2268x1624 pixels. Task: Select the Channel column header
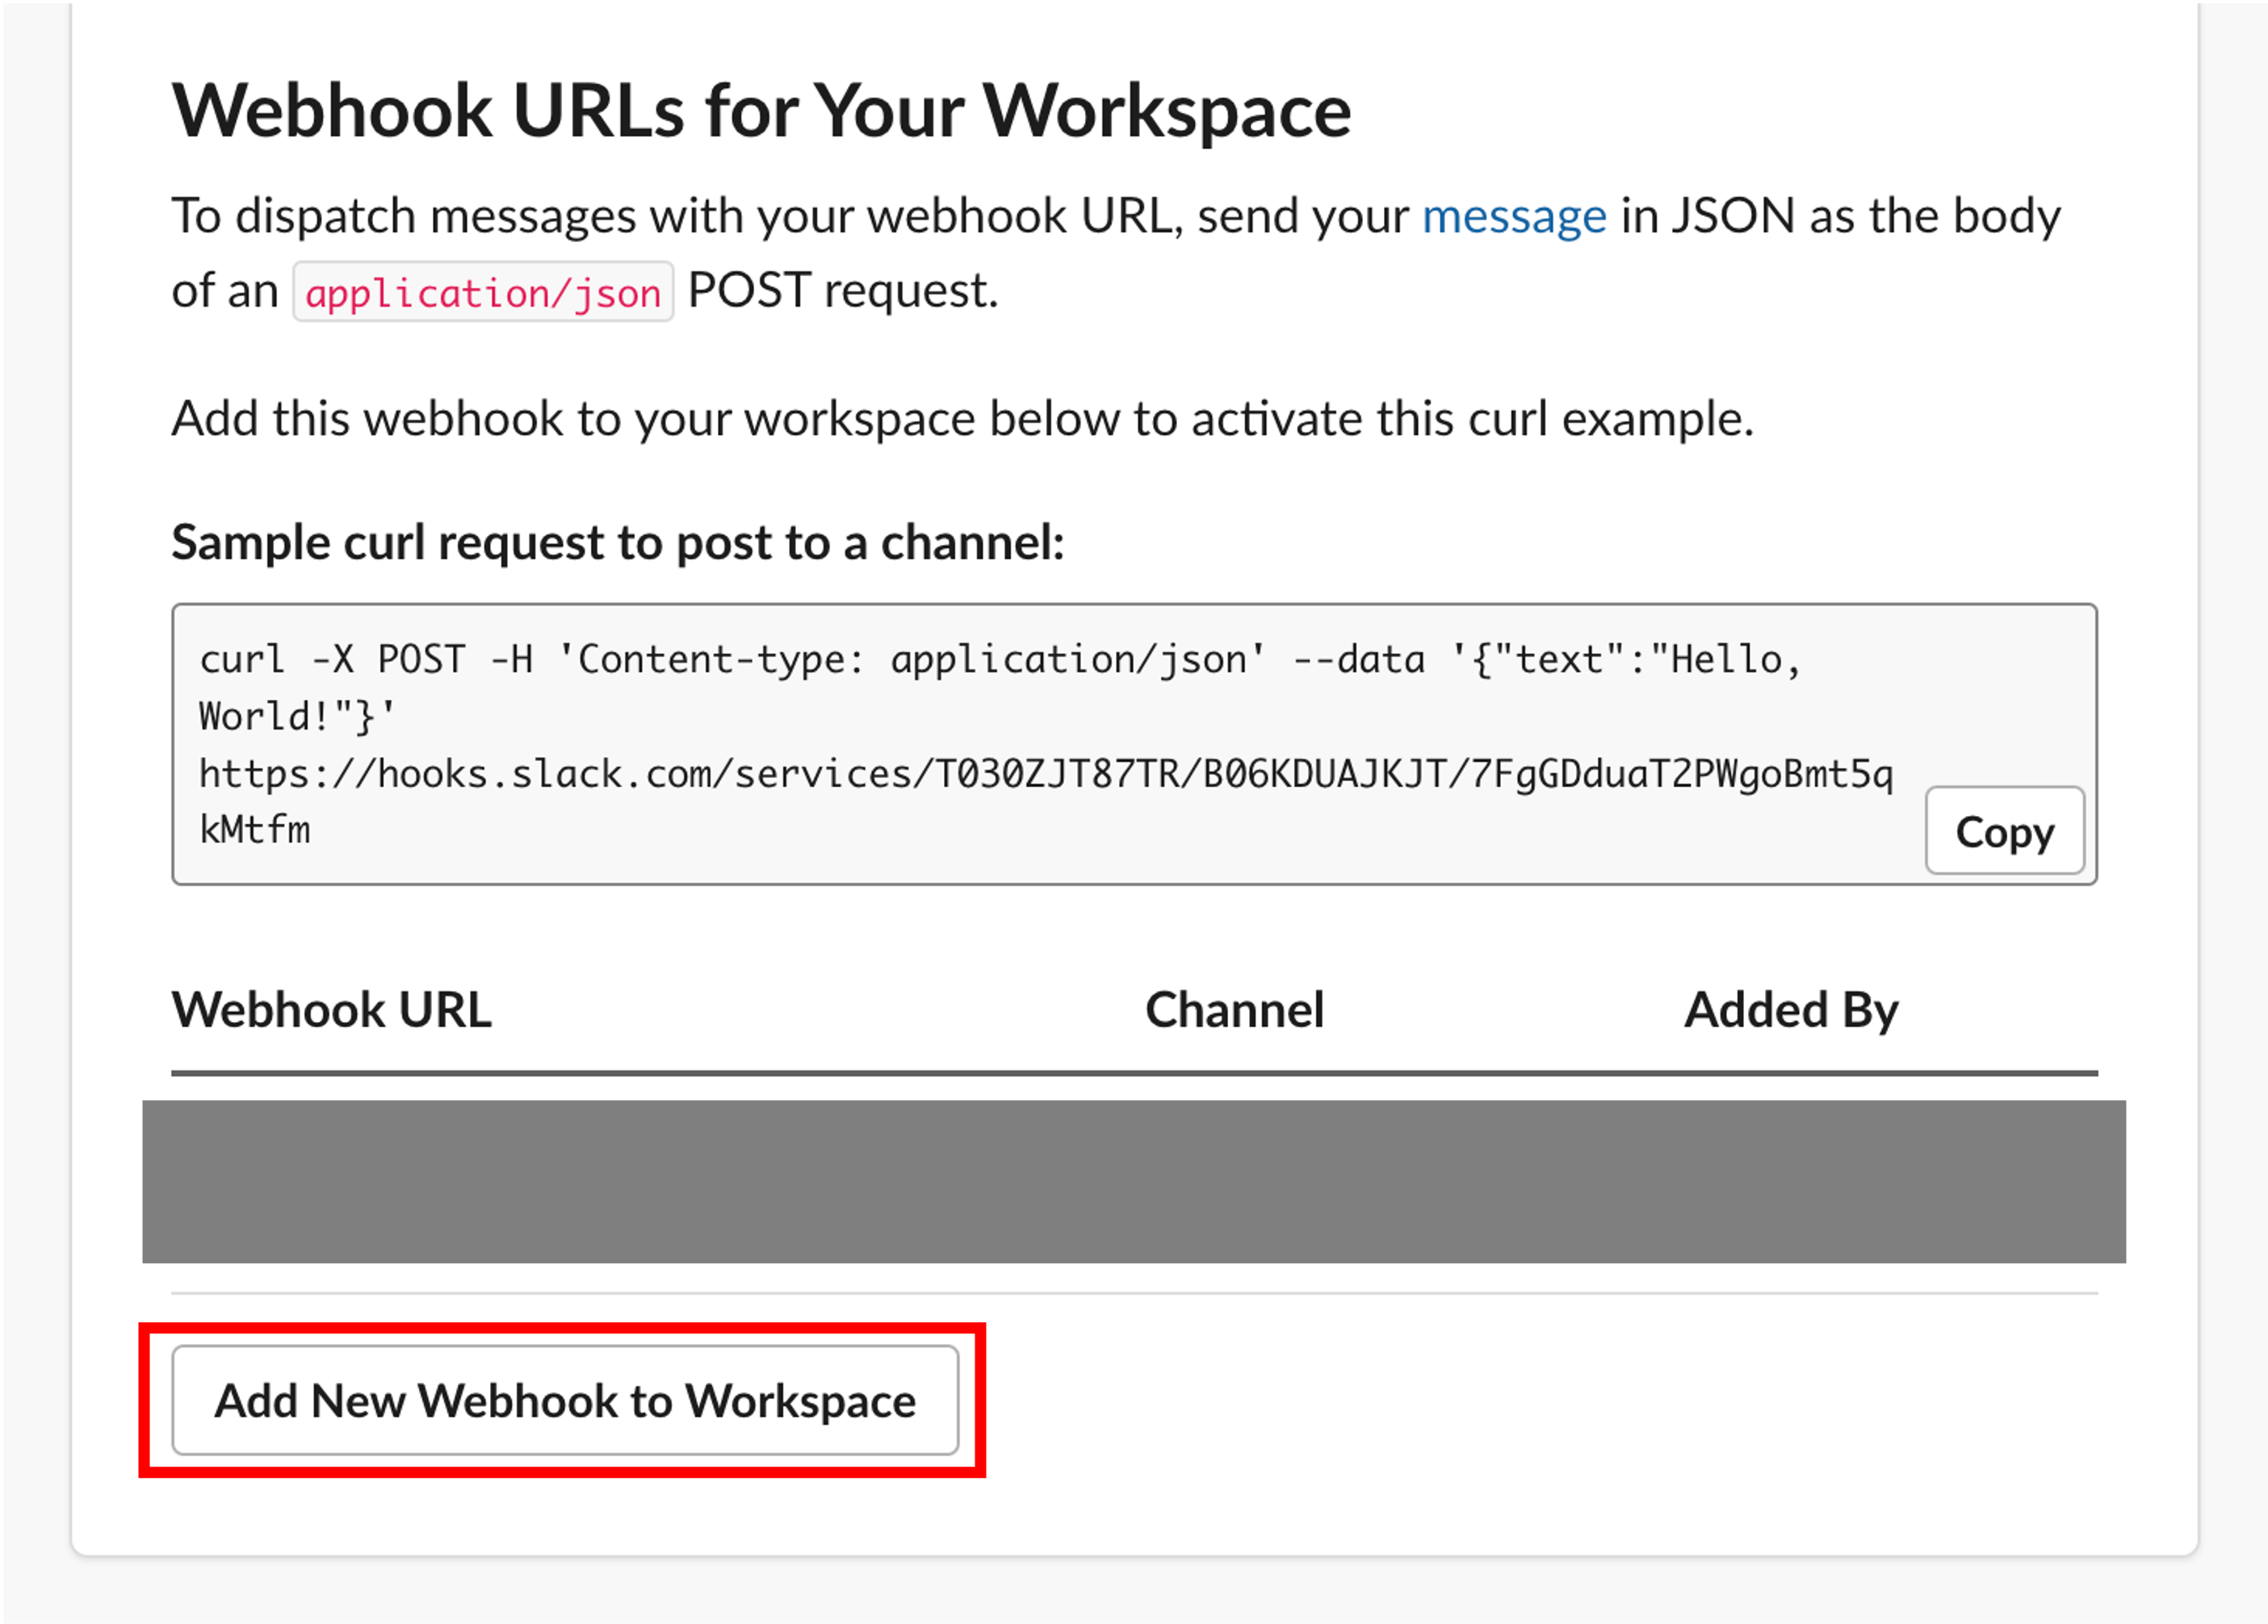pyautogui.click(x=1234, y=1010)
